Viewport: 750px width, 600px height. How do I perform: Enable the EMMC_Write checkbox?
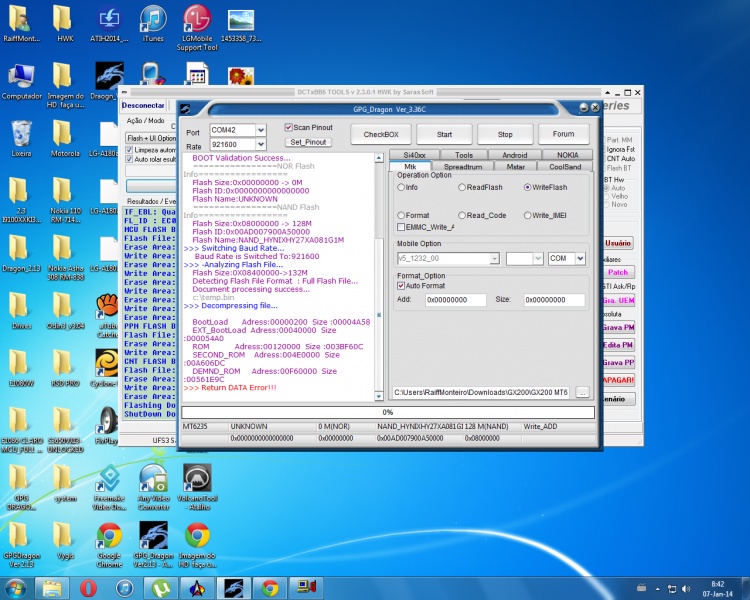tap(401, 227)
